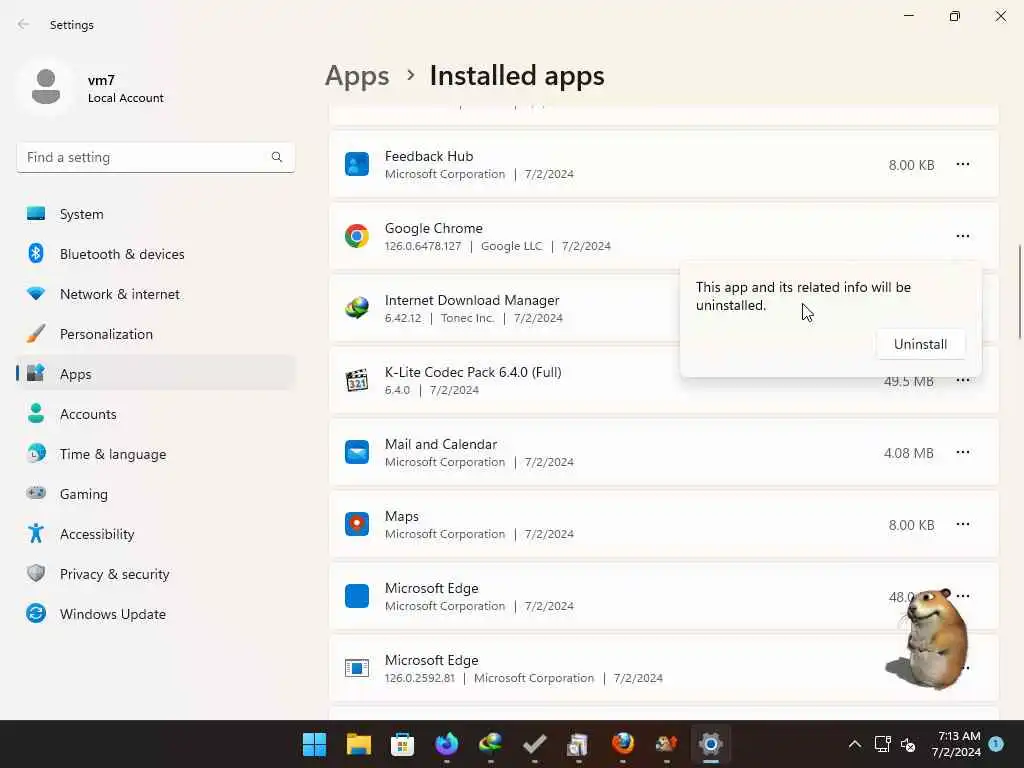Open the checkmark app on taskbar
The image size is (1024, 768).
[x=535, y=744]
